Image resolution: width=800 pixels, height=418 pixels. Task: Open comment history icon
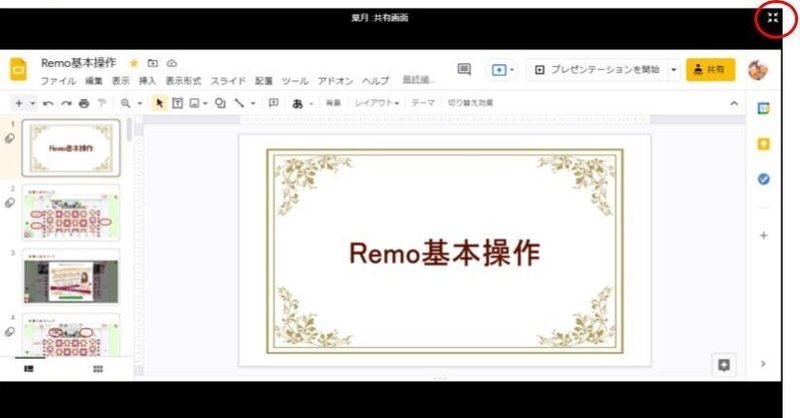click(x=464, y=69)
